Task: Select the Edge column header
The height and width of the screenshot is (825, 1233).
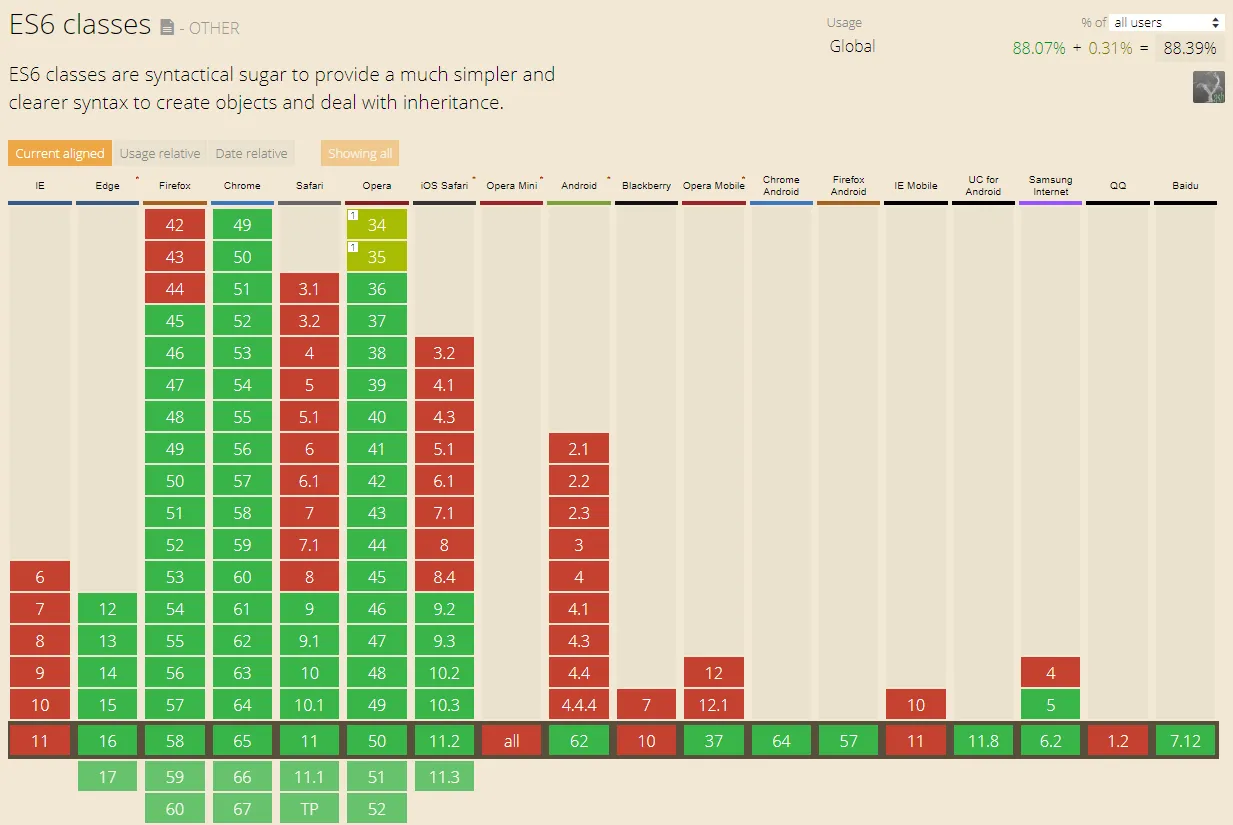Action: click(107, 186)
